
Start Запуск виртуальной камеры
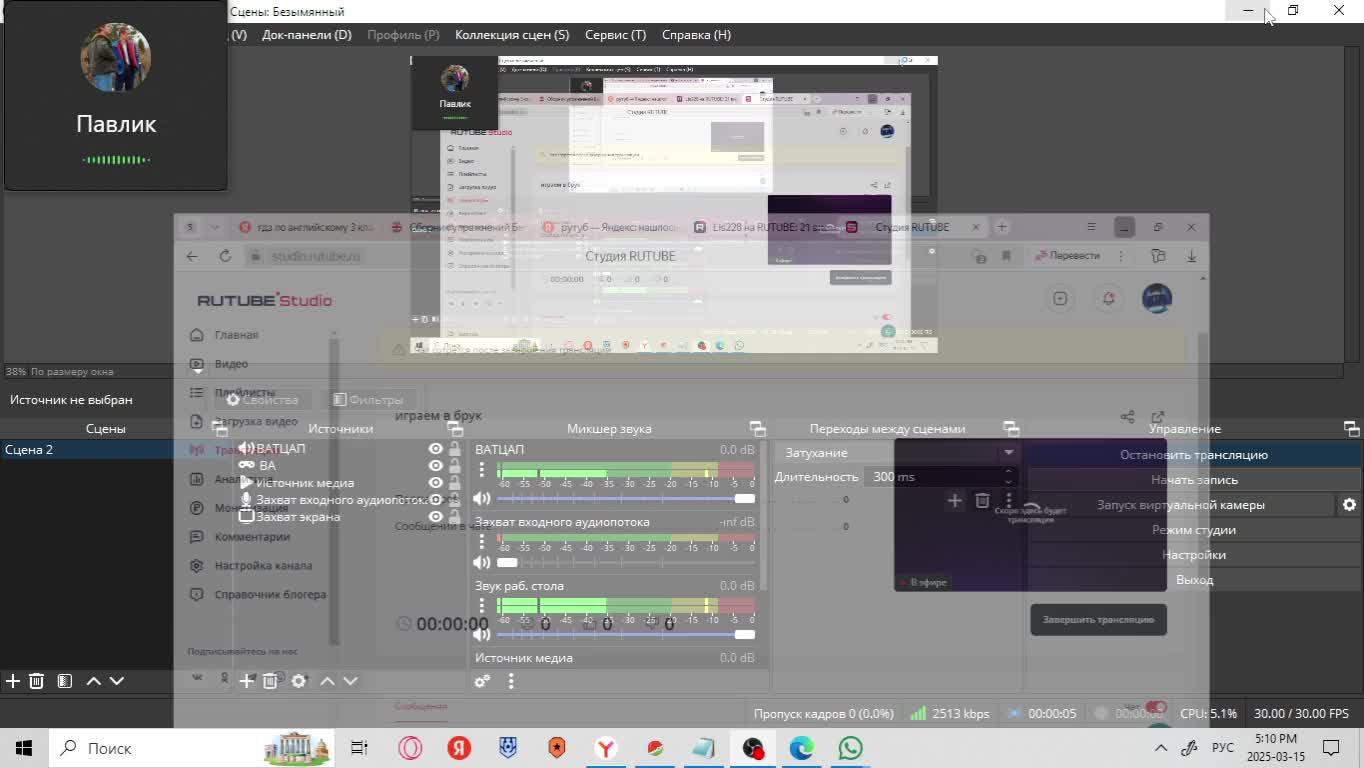1181,505
